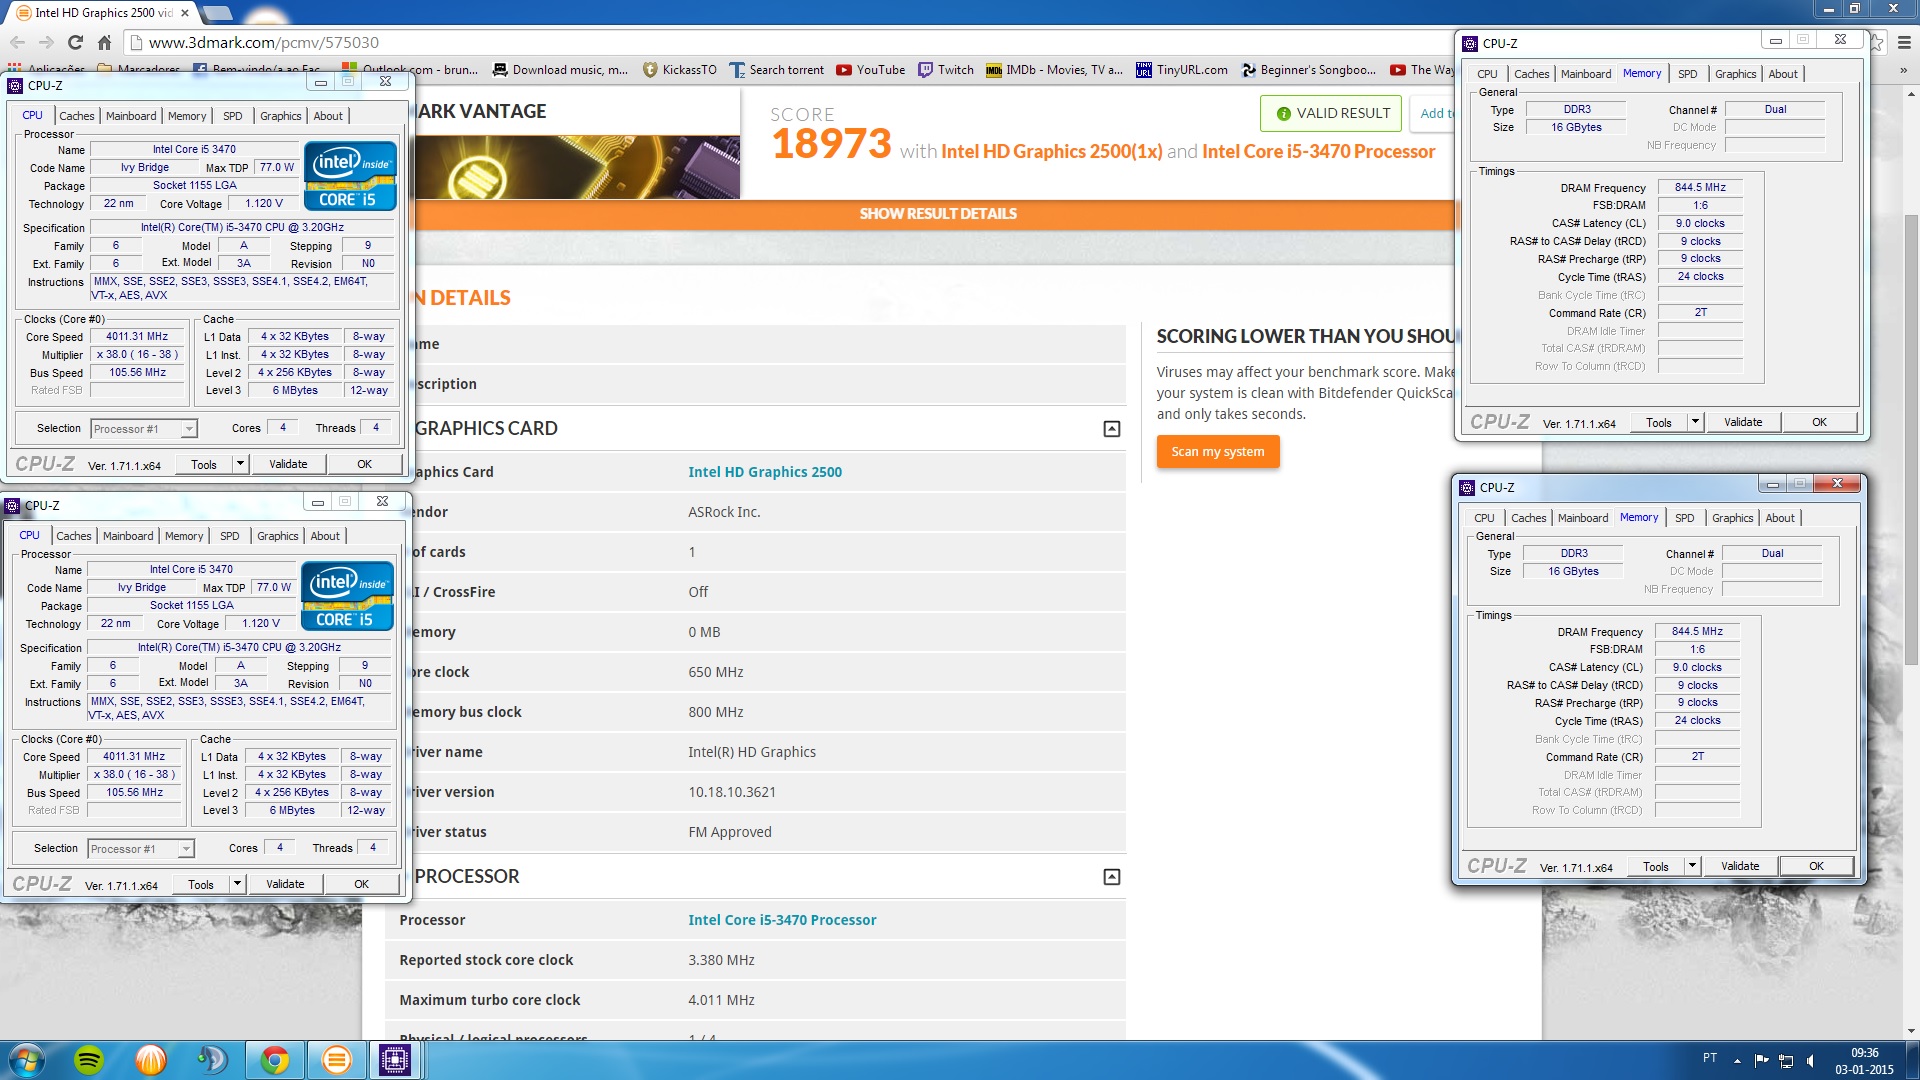1920x1080 pixels.
Task: Click the taskbar clock 09:36
Action: [1864, 1053]
